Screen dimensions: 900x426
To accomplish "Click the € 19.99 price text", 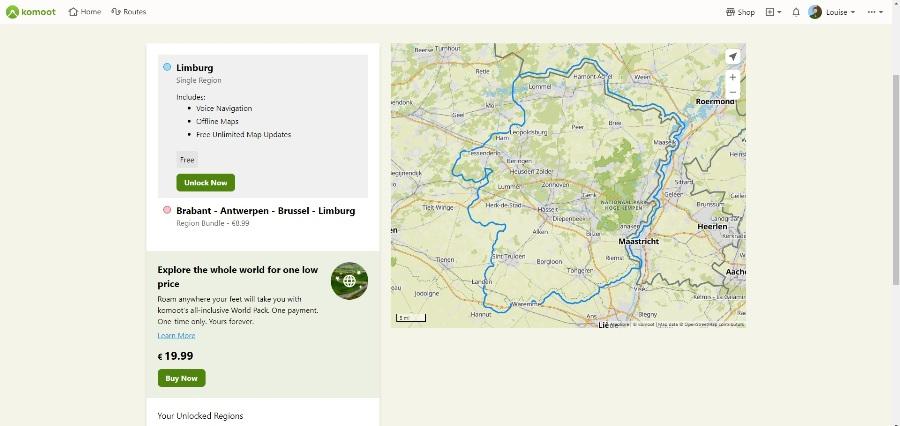I will click(x=176, y=356).
